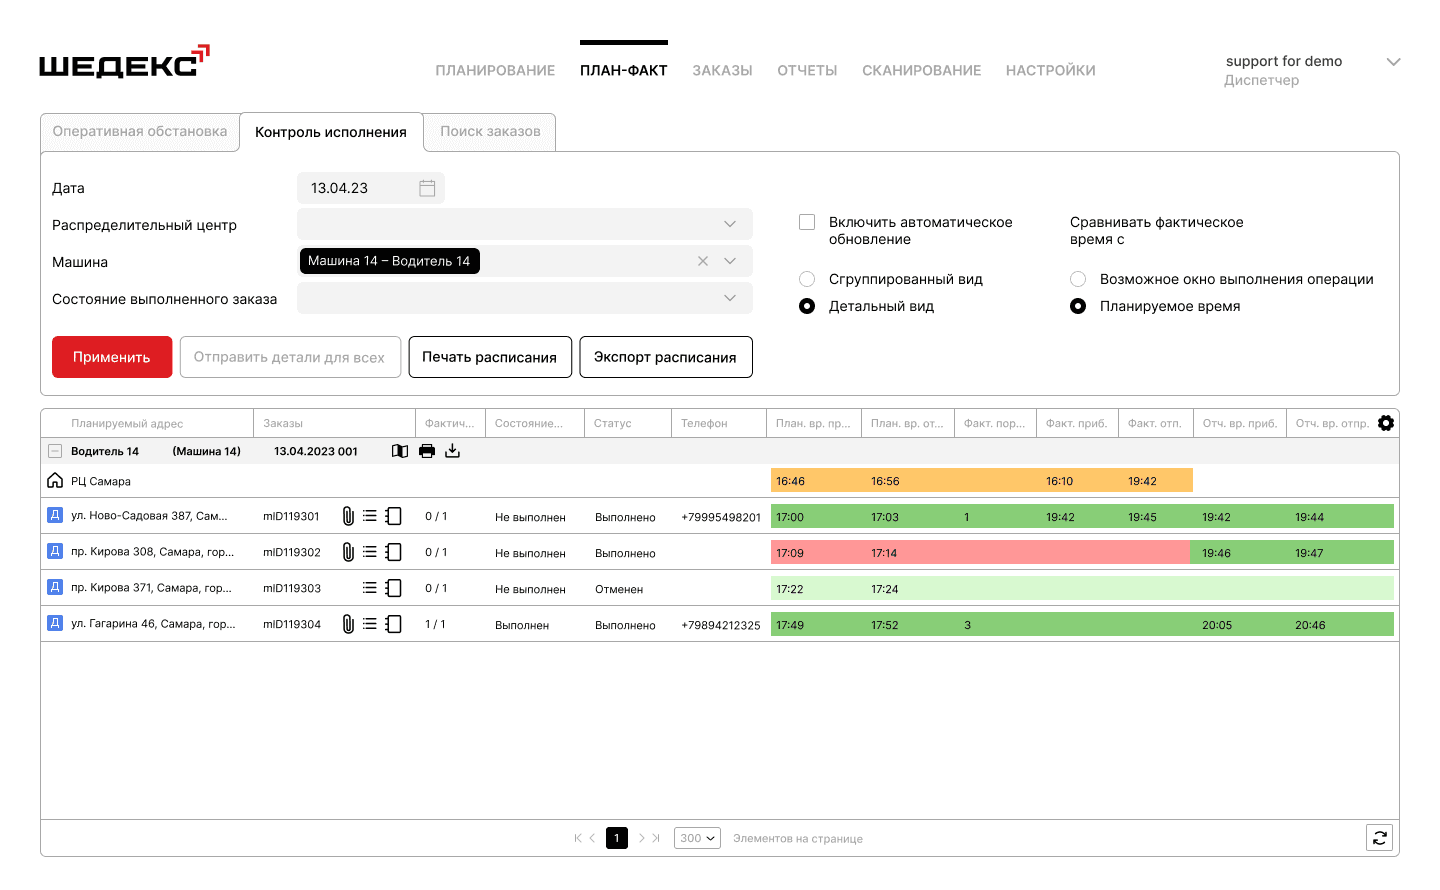Switch to Оперативная обстановка tab
The width and height of the screenshot is (1440, 890).
[x=140, y=132]
